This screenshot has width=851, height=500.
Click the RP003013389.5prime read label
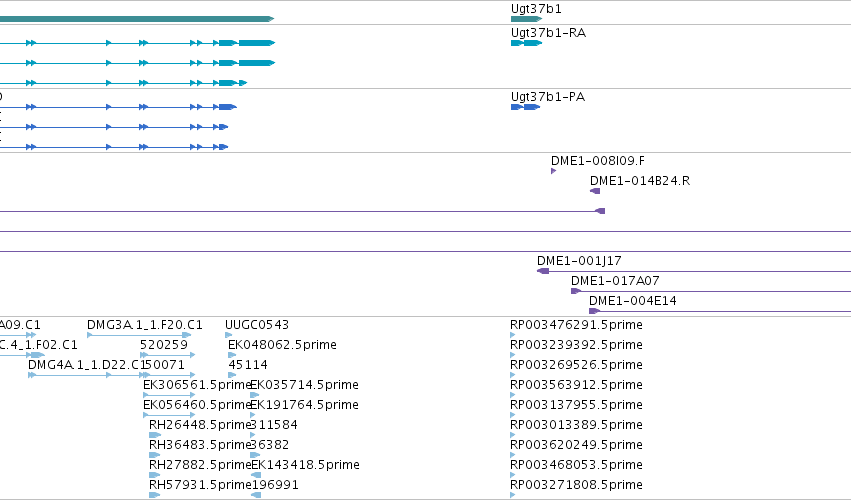(x=576, y=425)
